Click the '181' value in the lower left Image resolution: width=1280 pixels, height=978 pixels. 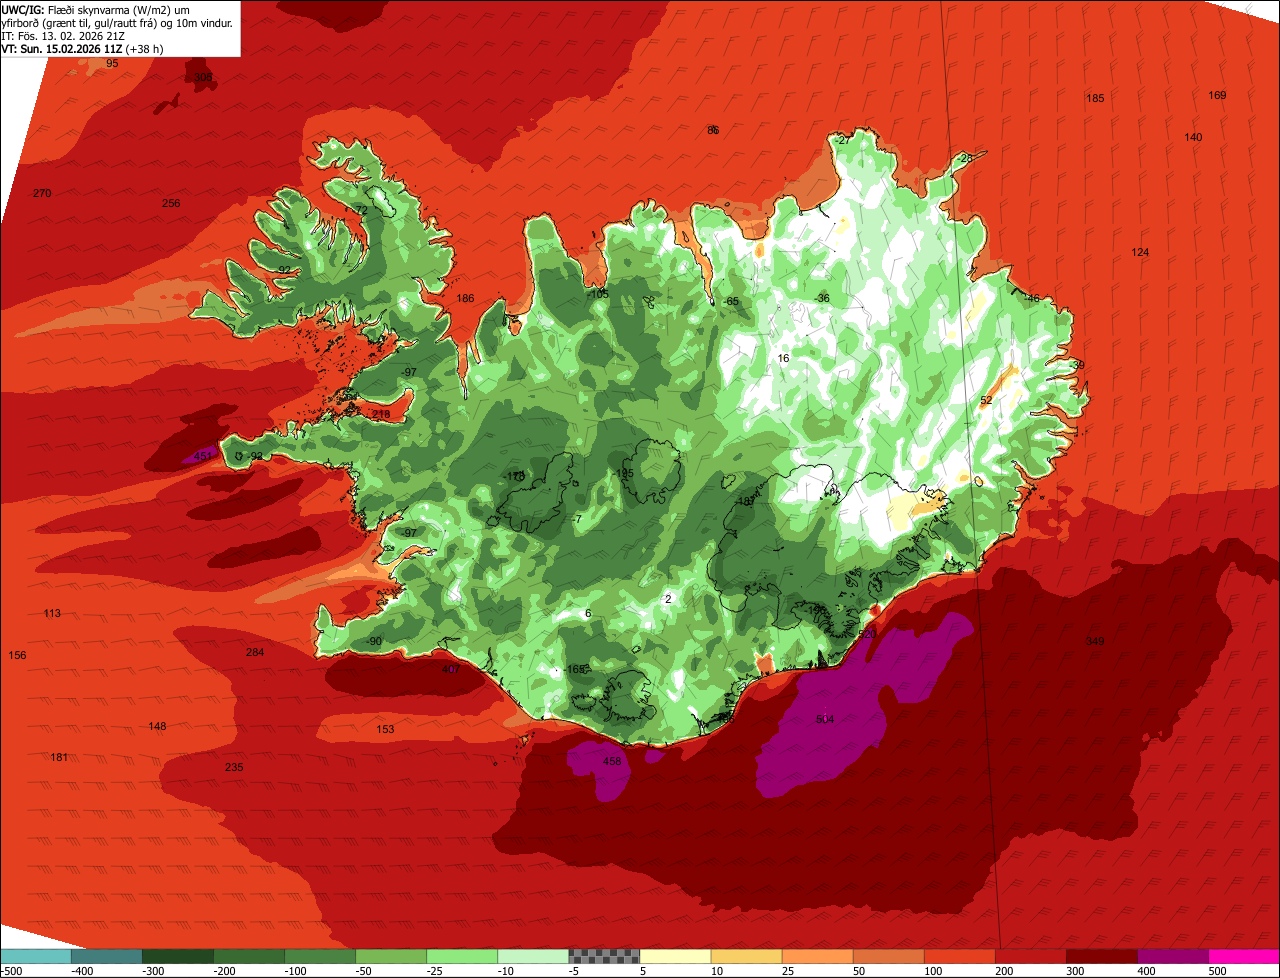59,757
